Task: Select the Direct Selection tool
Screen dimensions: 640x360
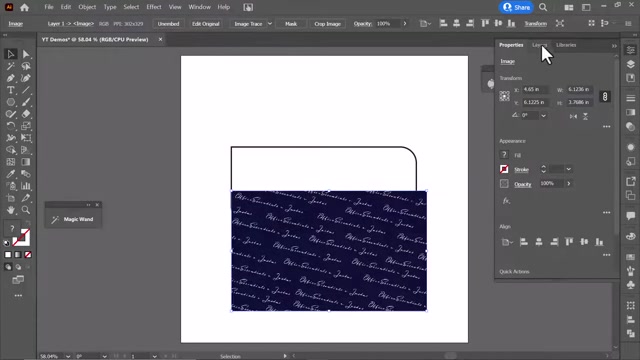Action: point(26,54)
